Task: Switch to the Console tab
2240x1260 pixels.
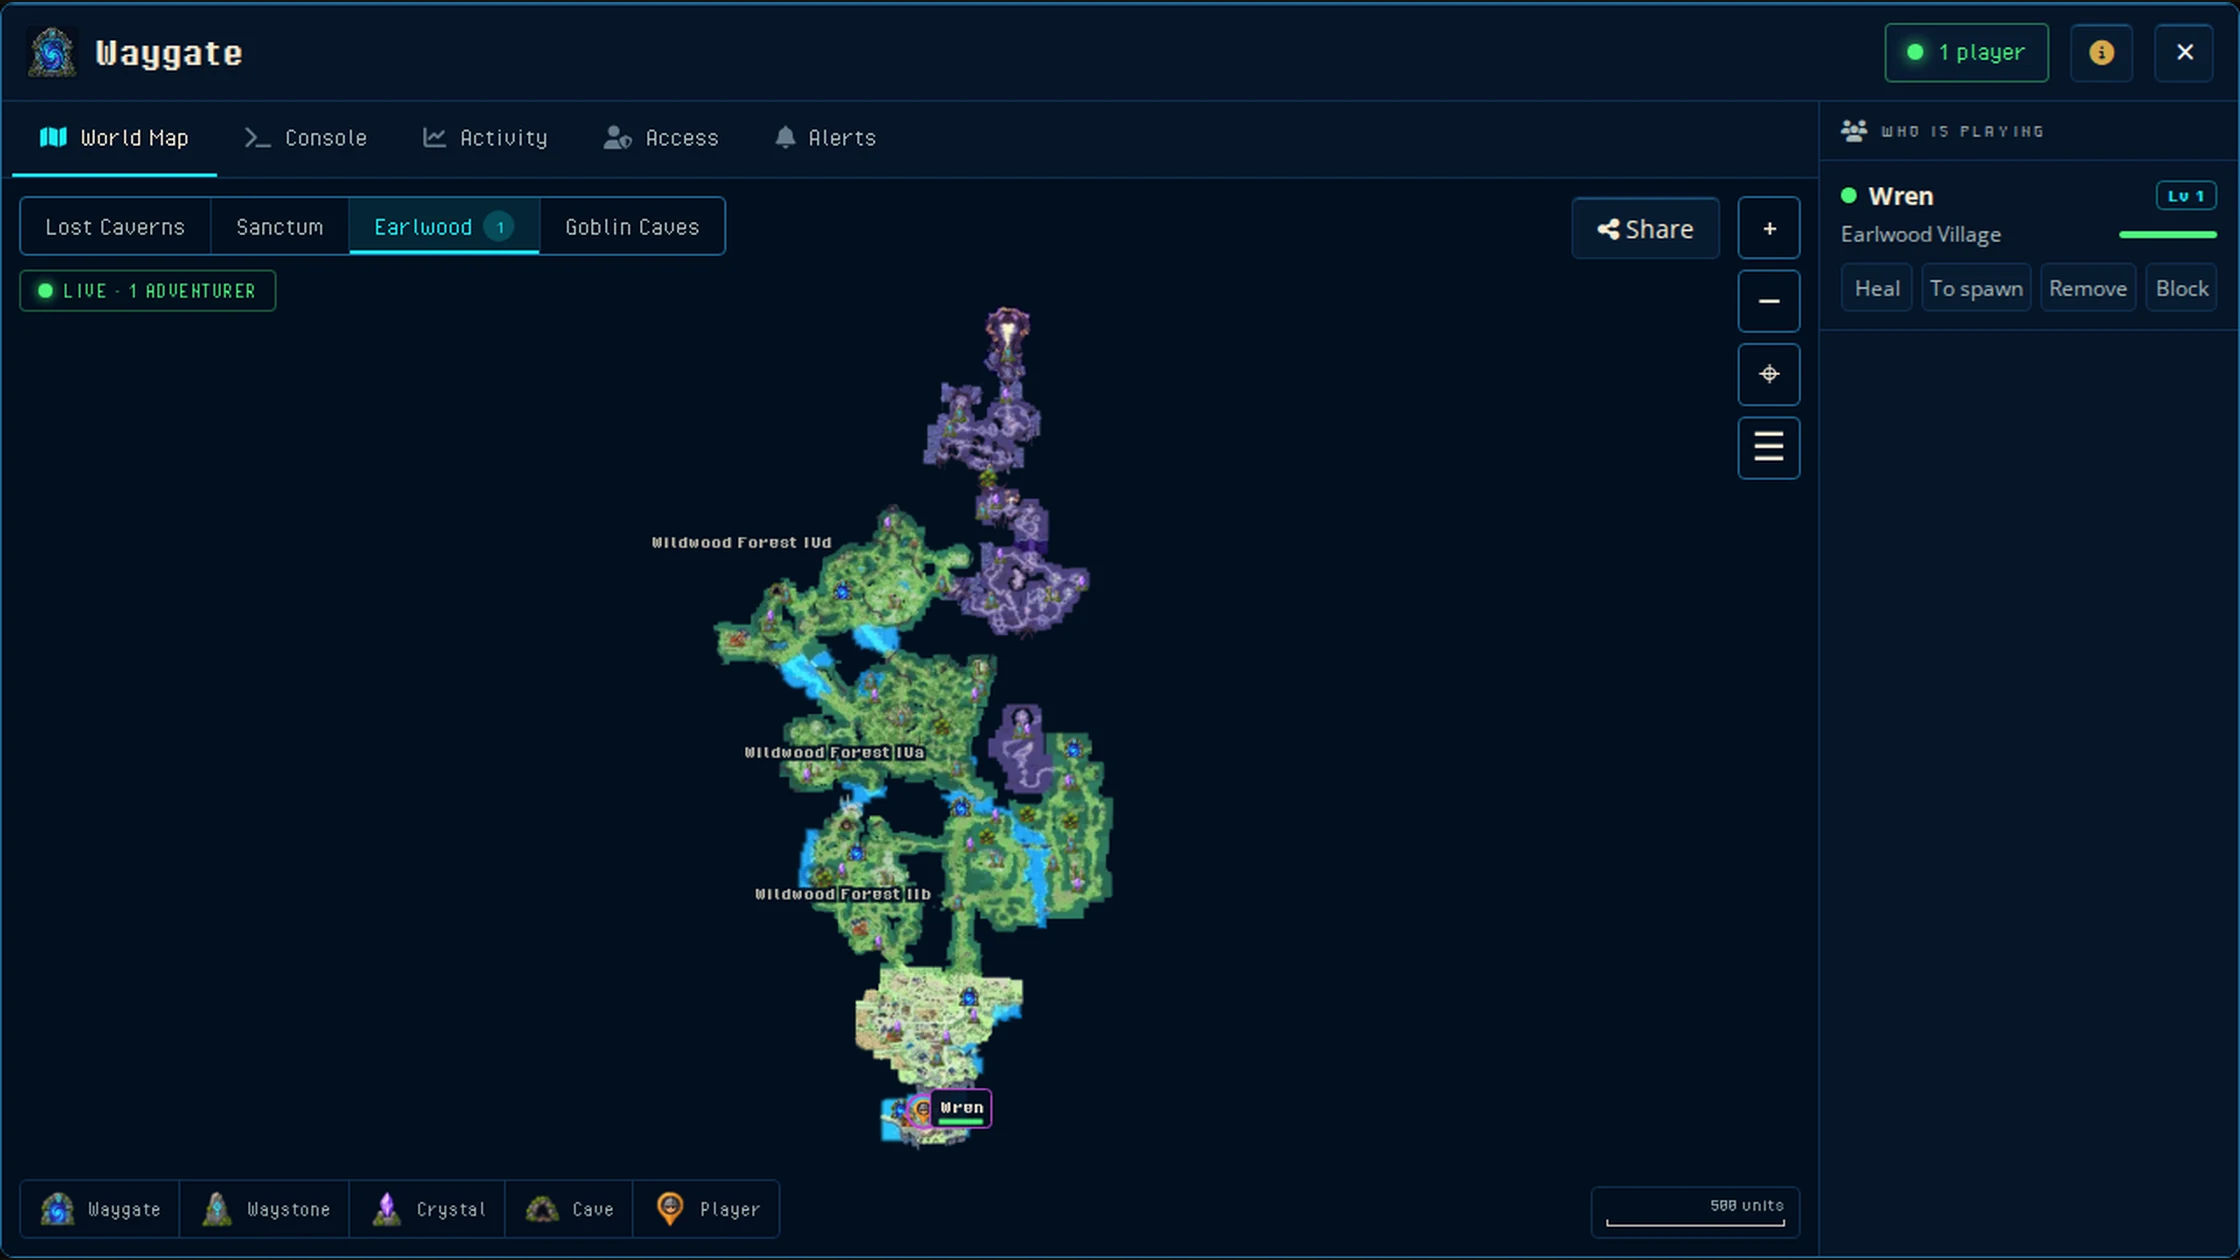Action: click(x=306, y=138)
